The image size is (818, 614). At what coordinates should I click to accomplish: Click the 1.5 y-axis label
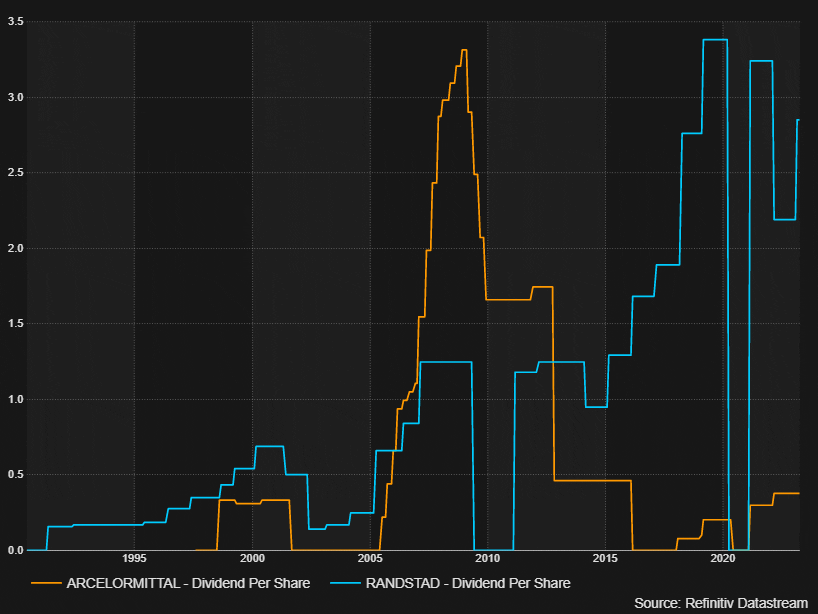pos(16,323)
